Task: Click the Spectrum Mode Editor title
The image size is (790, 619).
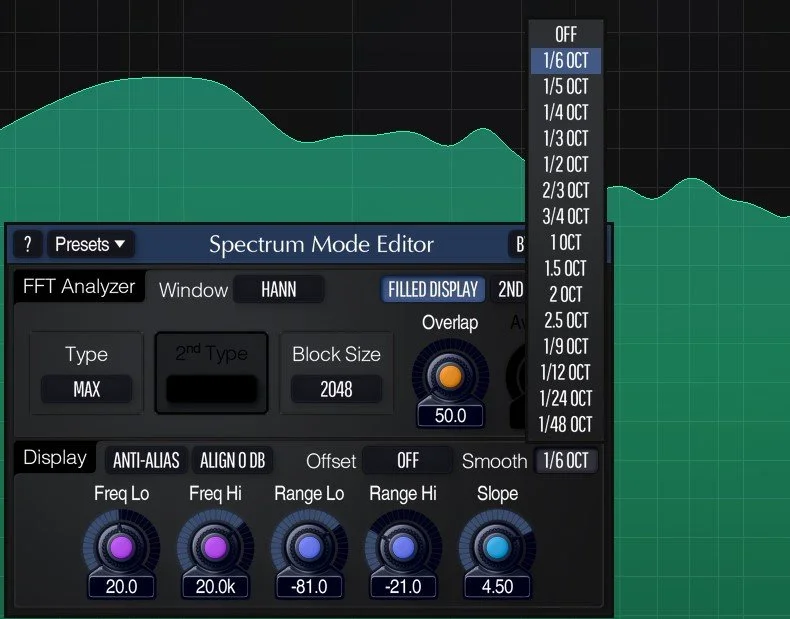Action: (x=321, y=244)
